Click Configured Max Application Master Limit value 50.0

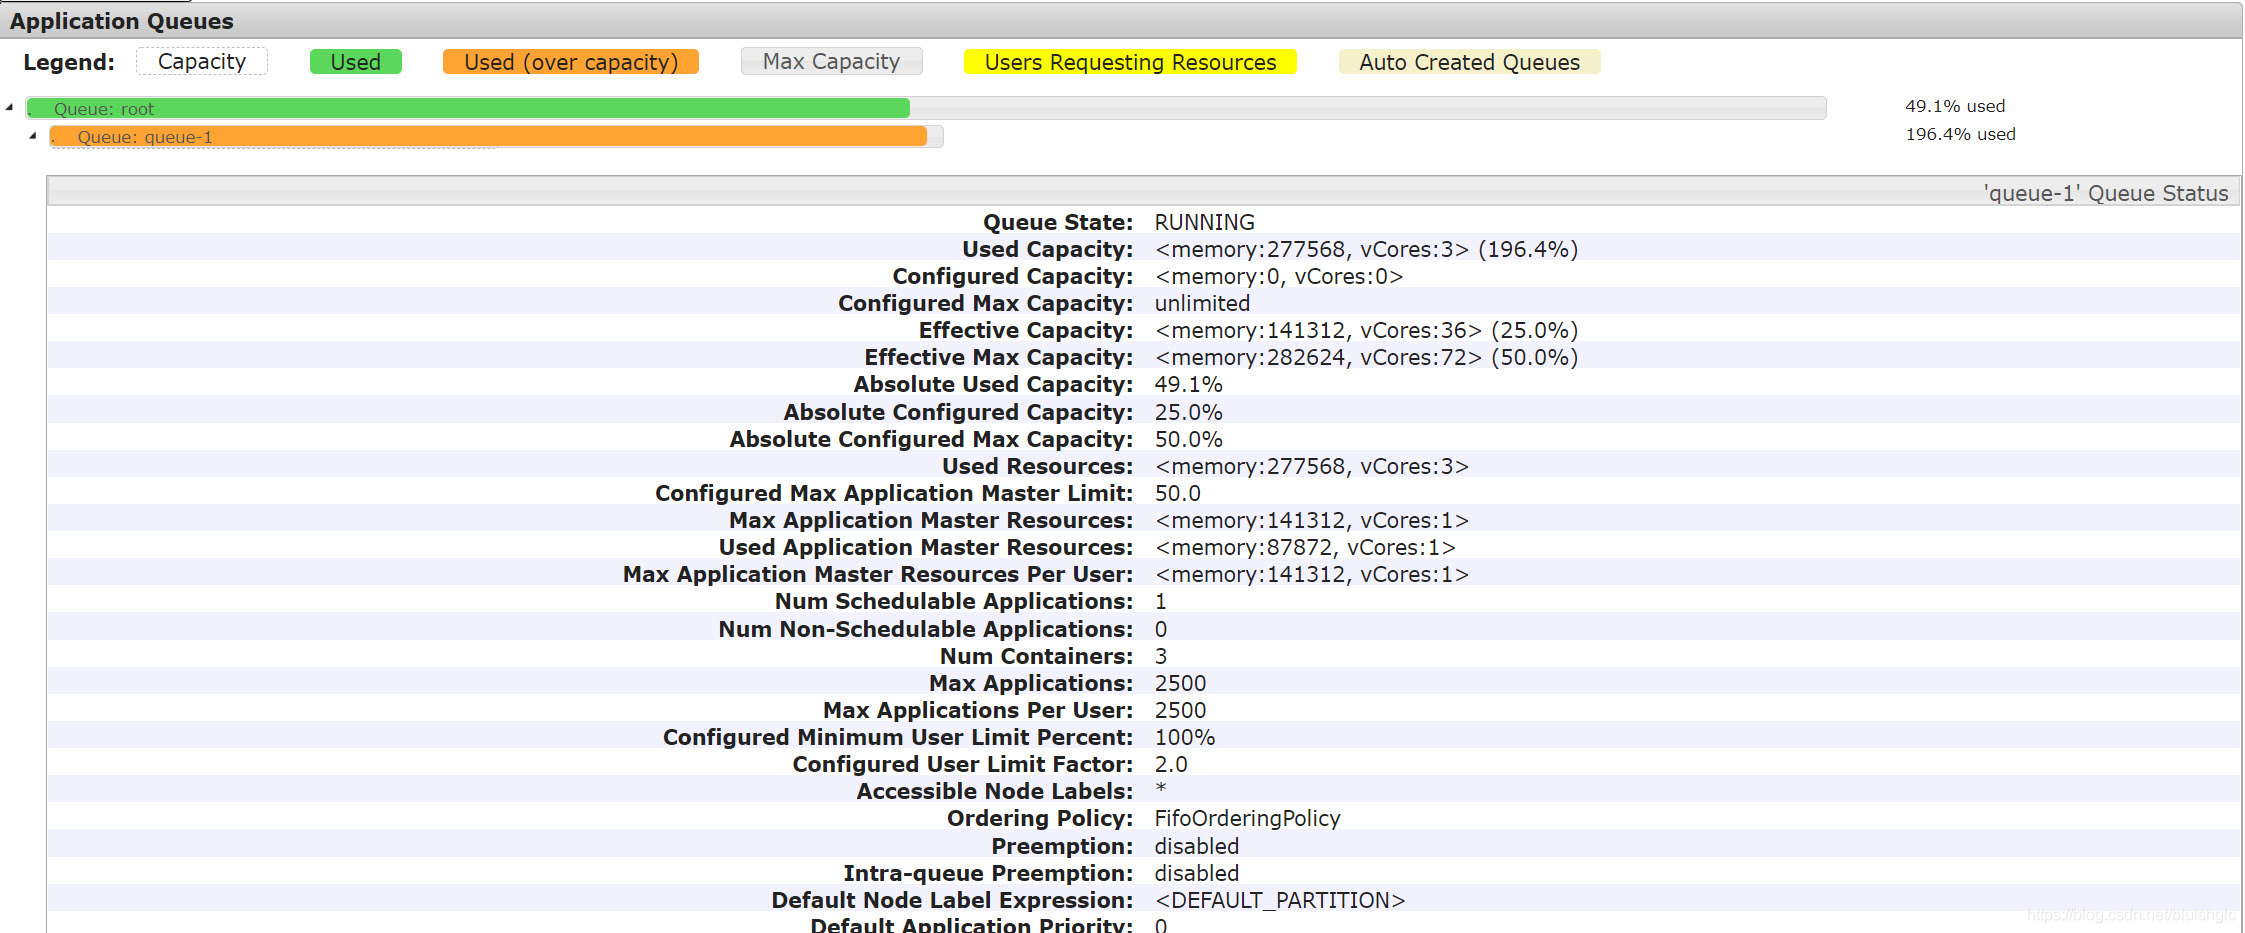click(1177, 493)
